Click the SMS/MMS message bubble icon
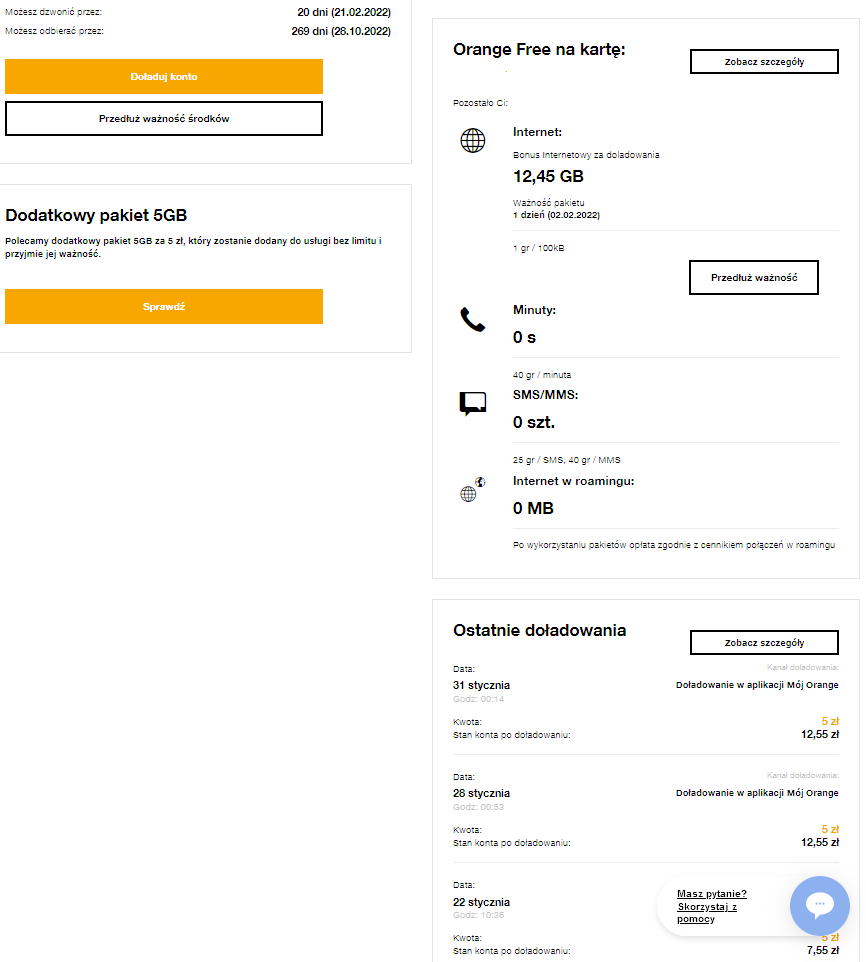The height and width of the screenshot is (962, 866). pyautogui.click(x=472, y=404)
